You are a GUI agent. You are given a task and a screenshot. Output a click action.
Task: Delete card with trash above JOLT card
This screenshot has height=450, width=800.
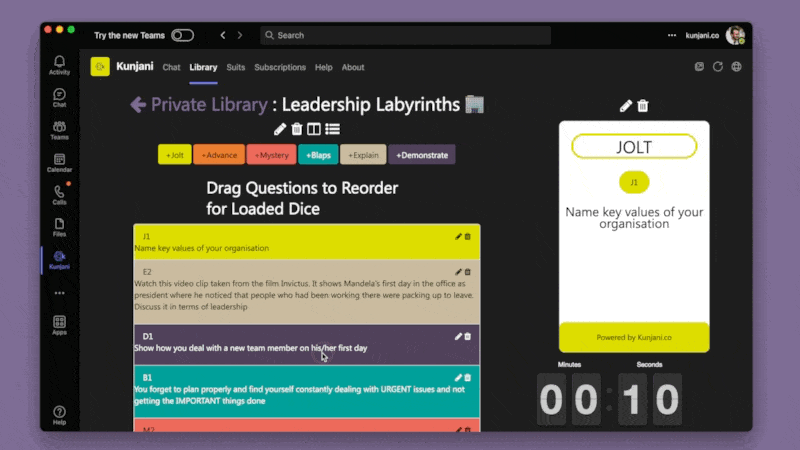tap(643, 106)
